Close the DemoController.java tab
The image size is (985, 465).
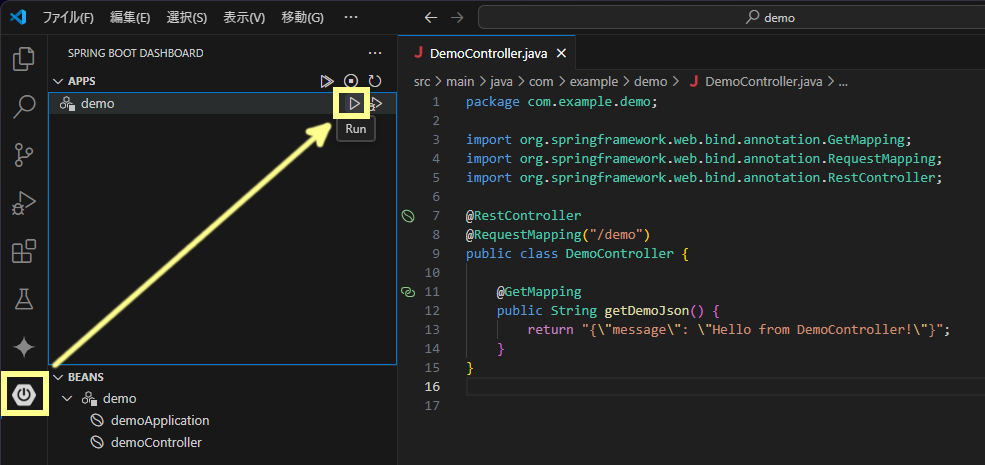(x=562, y=53)
